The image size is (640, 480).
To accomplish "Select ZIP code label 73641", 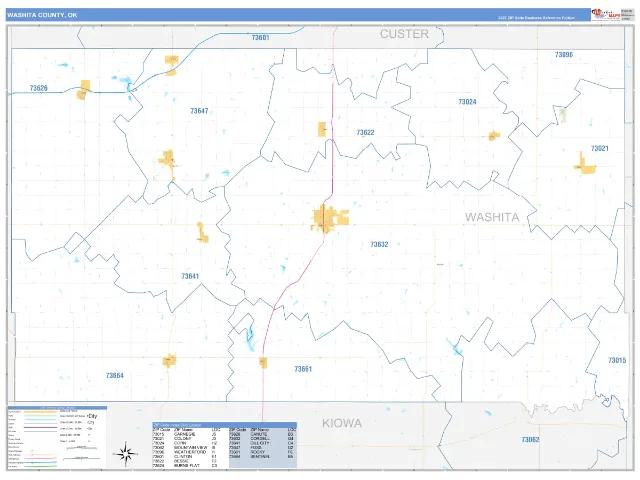I will click(190, 276).
